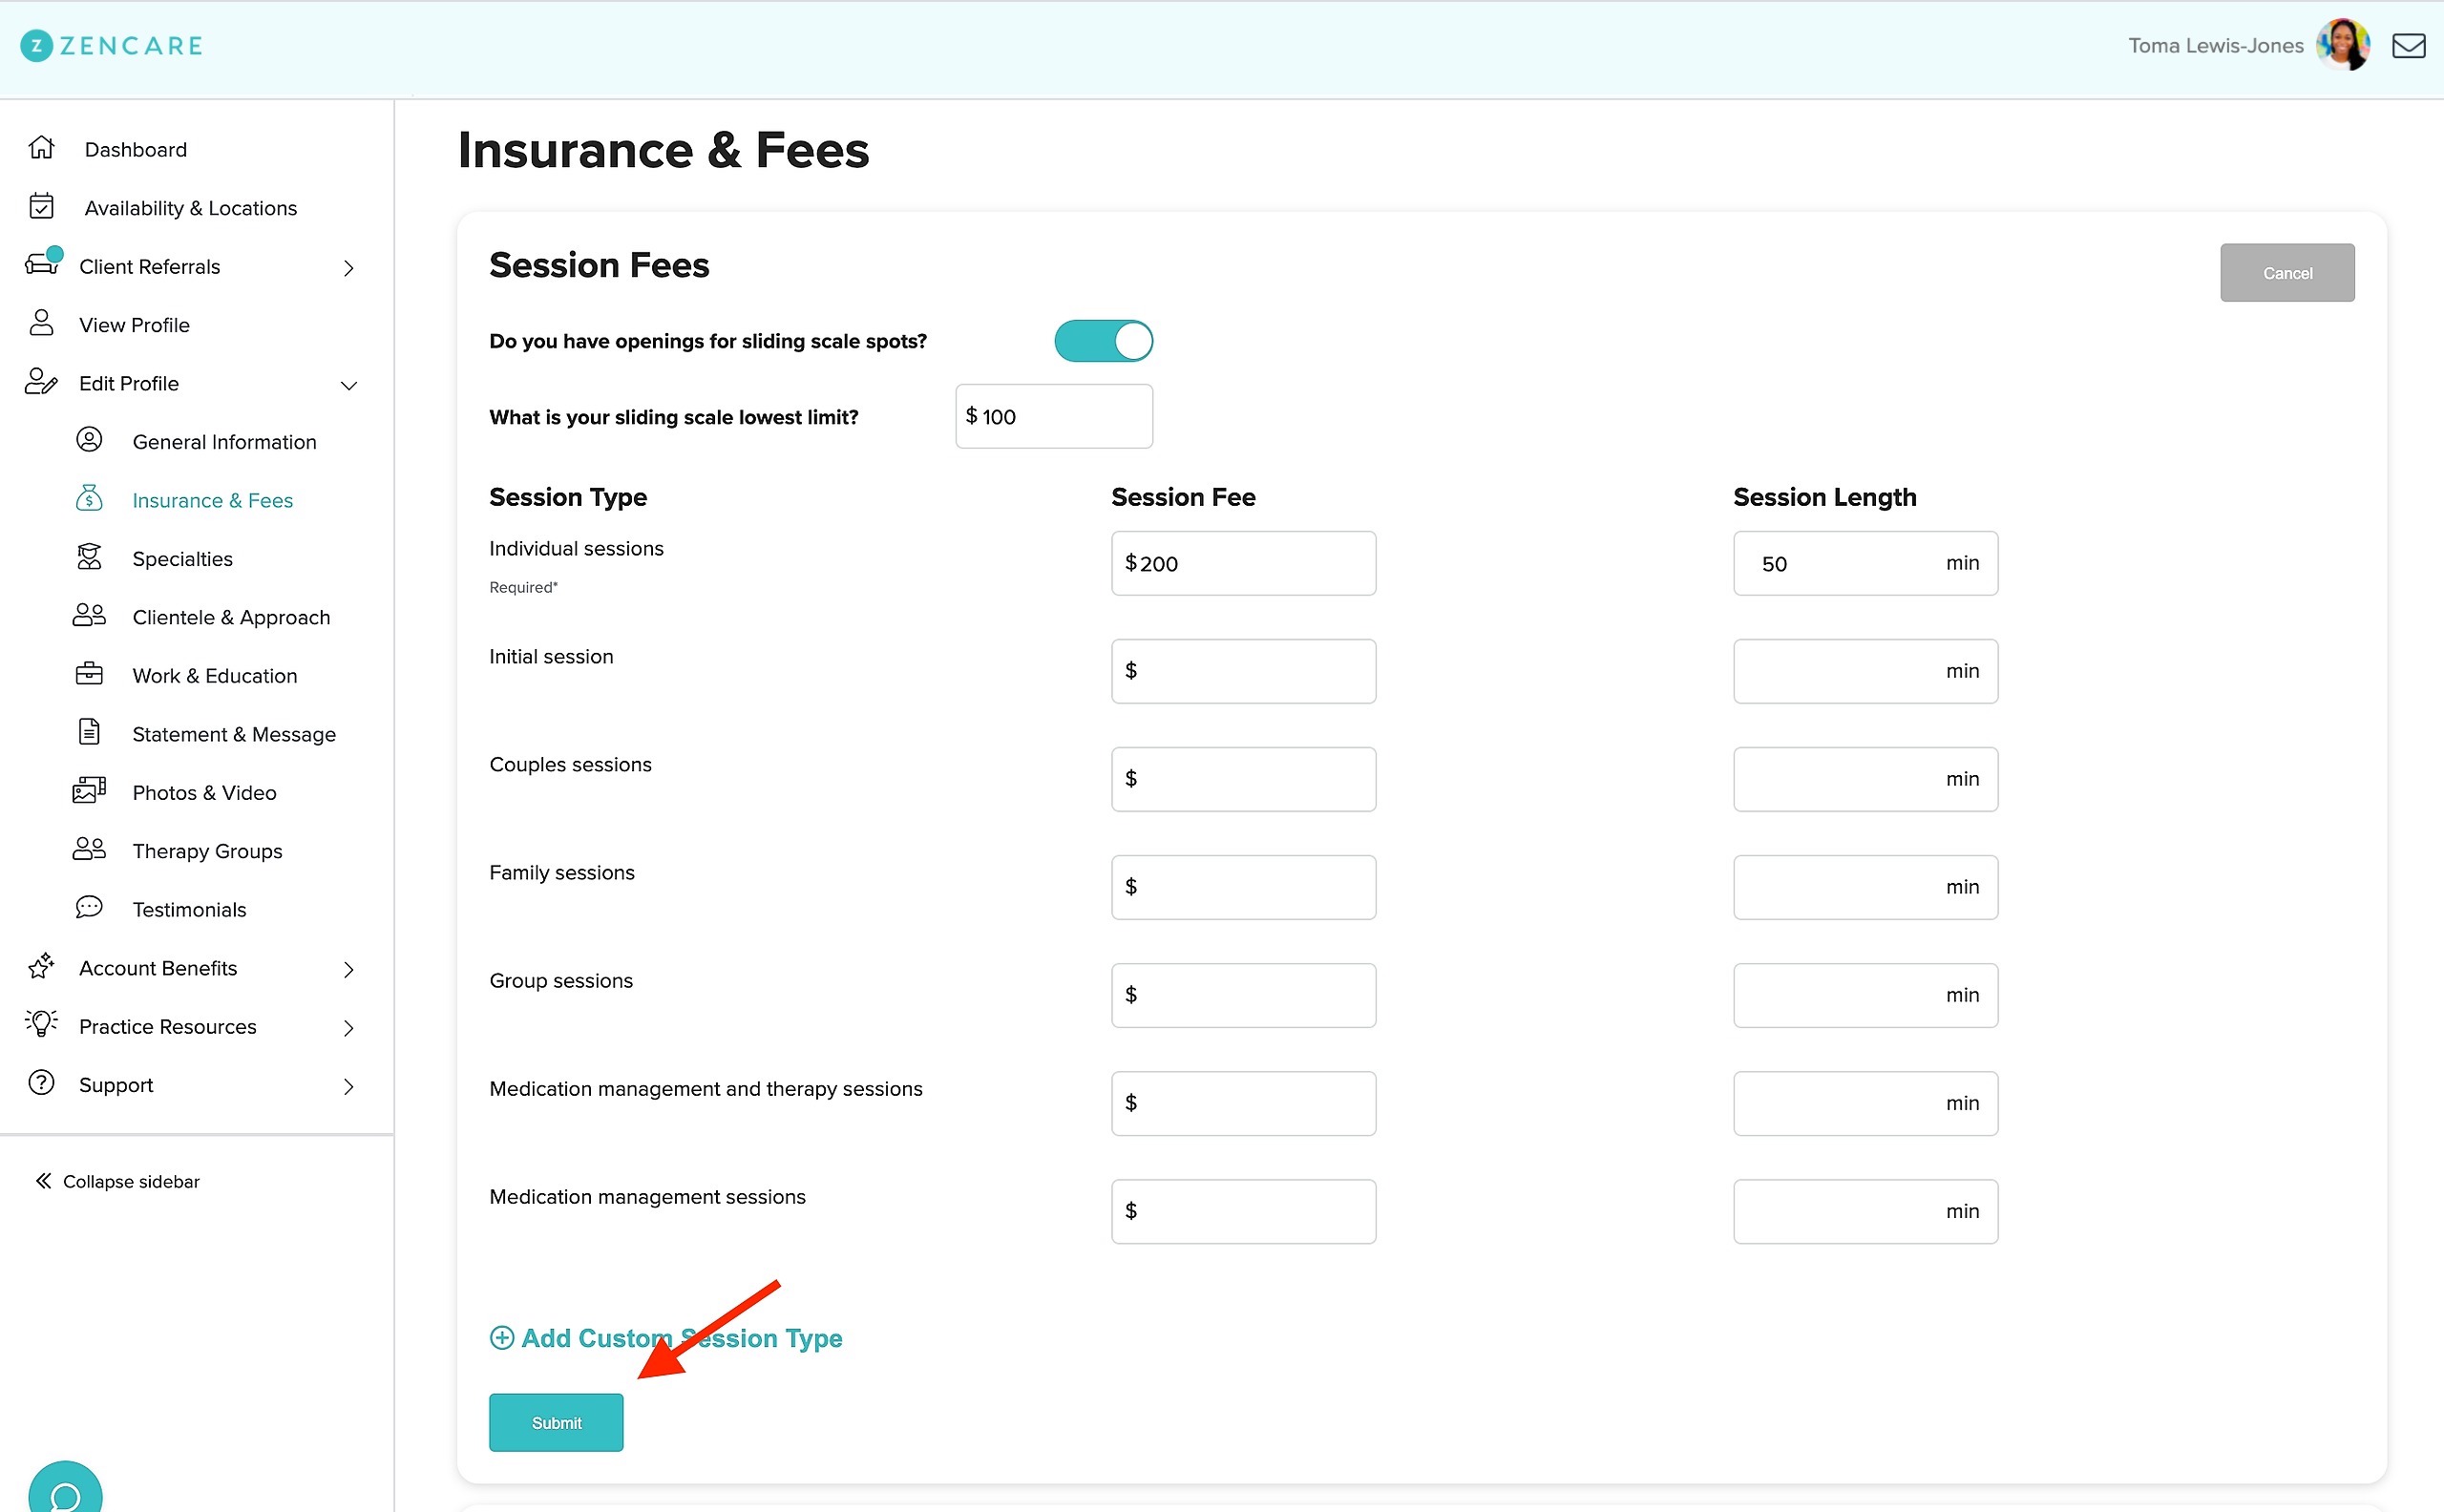Select the Individual sessions fee field
Screen dimensions: 2444x1512
point(1243,563)
